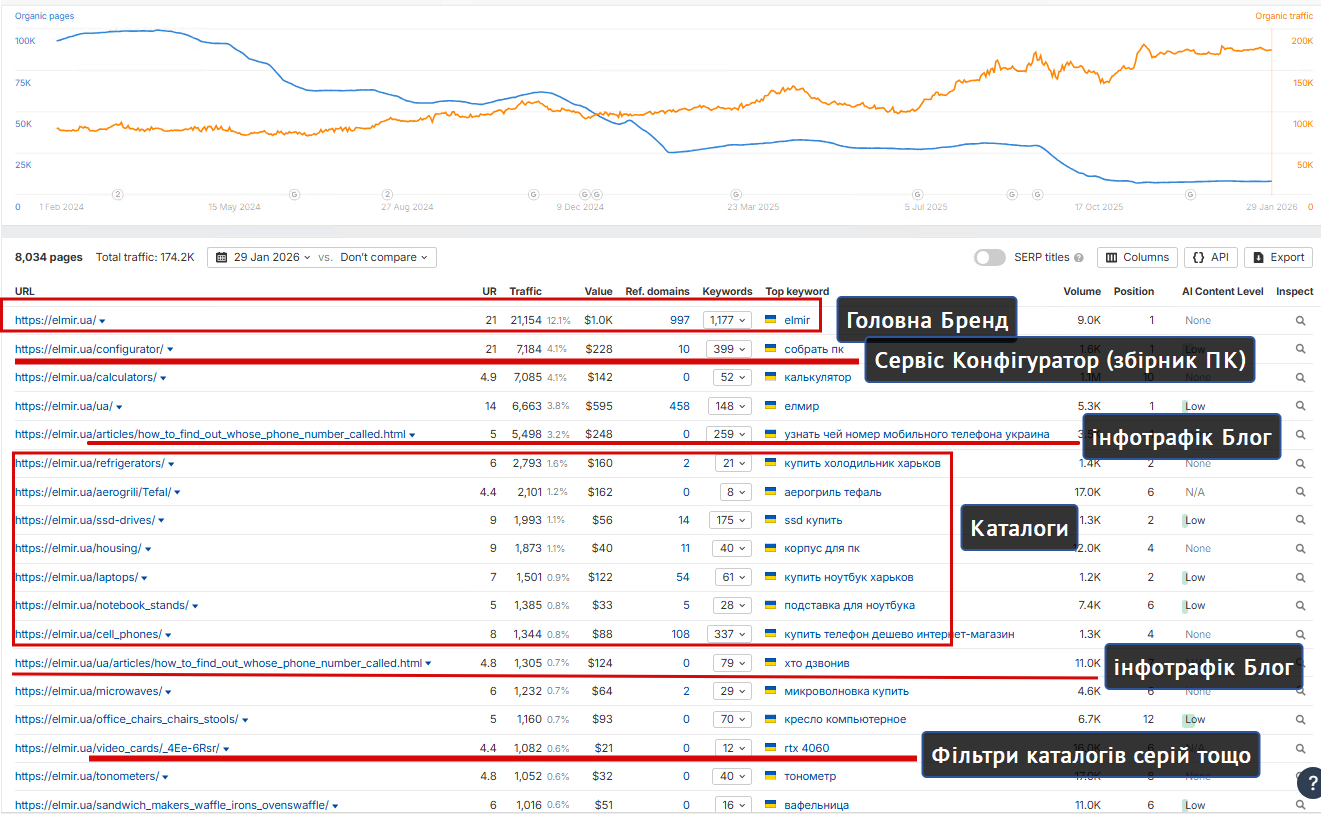Click the help icon beside SERP titles

pos(1079,258)
